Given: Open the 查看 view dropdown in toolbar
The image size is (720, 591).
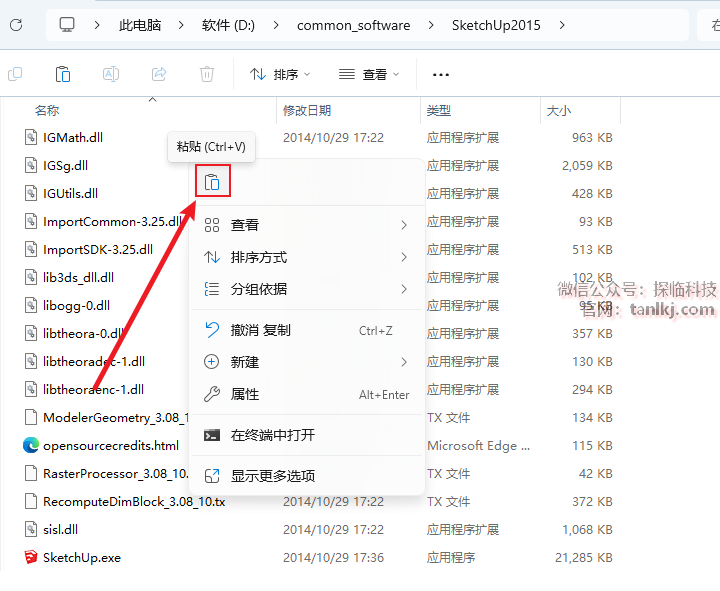Looking at the screenshot, I should [x=369, y=74].
